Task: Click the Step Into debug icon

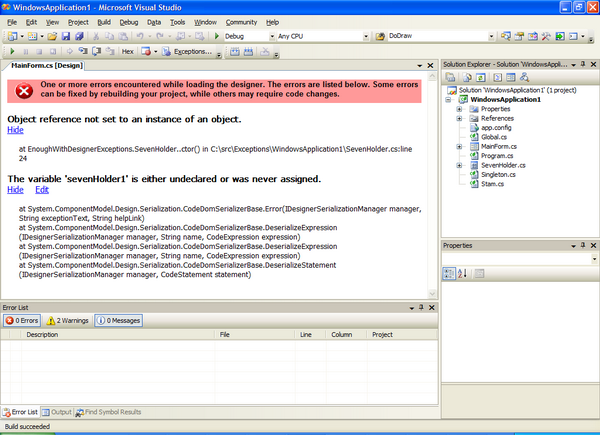Action: (x=83, y=51)
